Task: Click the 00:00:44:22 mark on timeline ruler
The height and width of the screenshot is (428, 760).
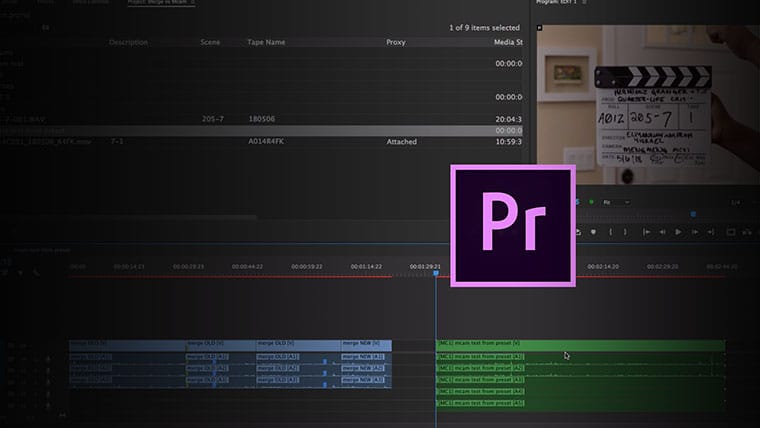Action: coord(247,267)
